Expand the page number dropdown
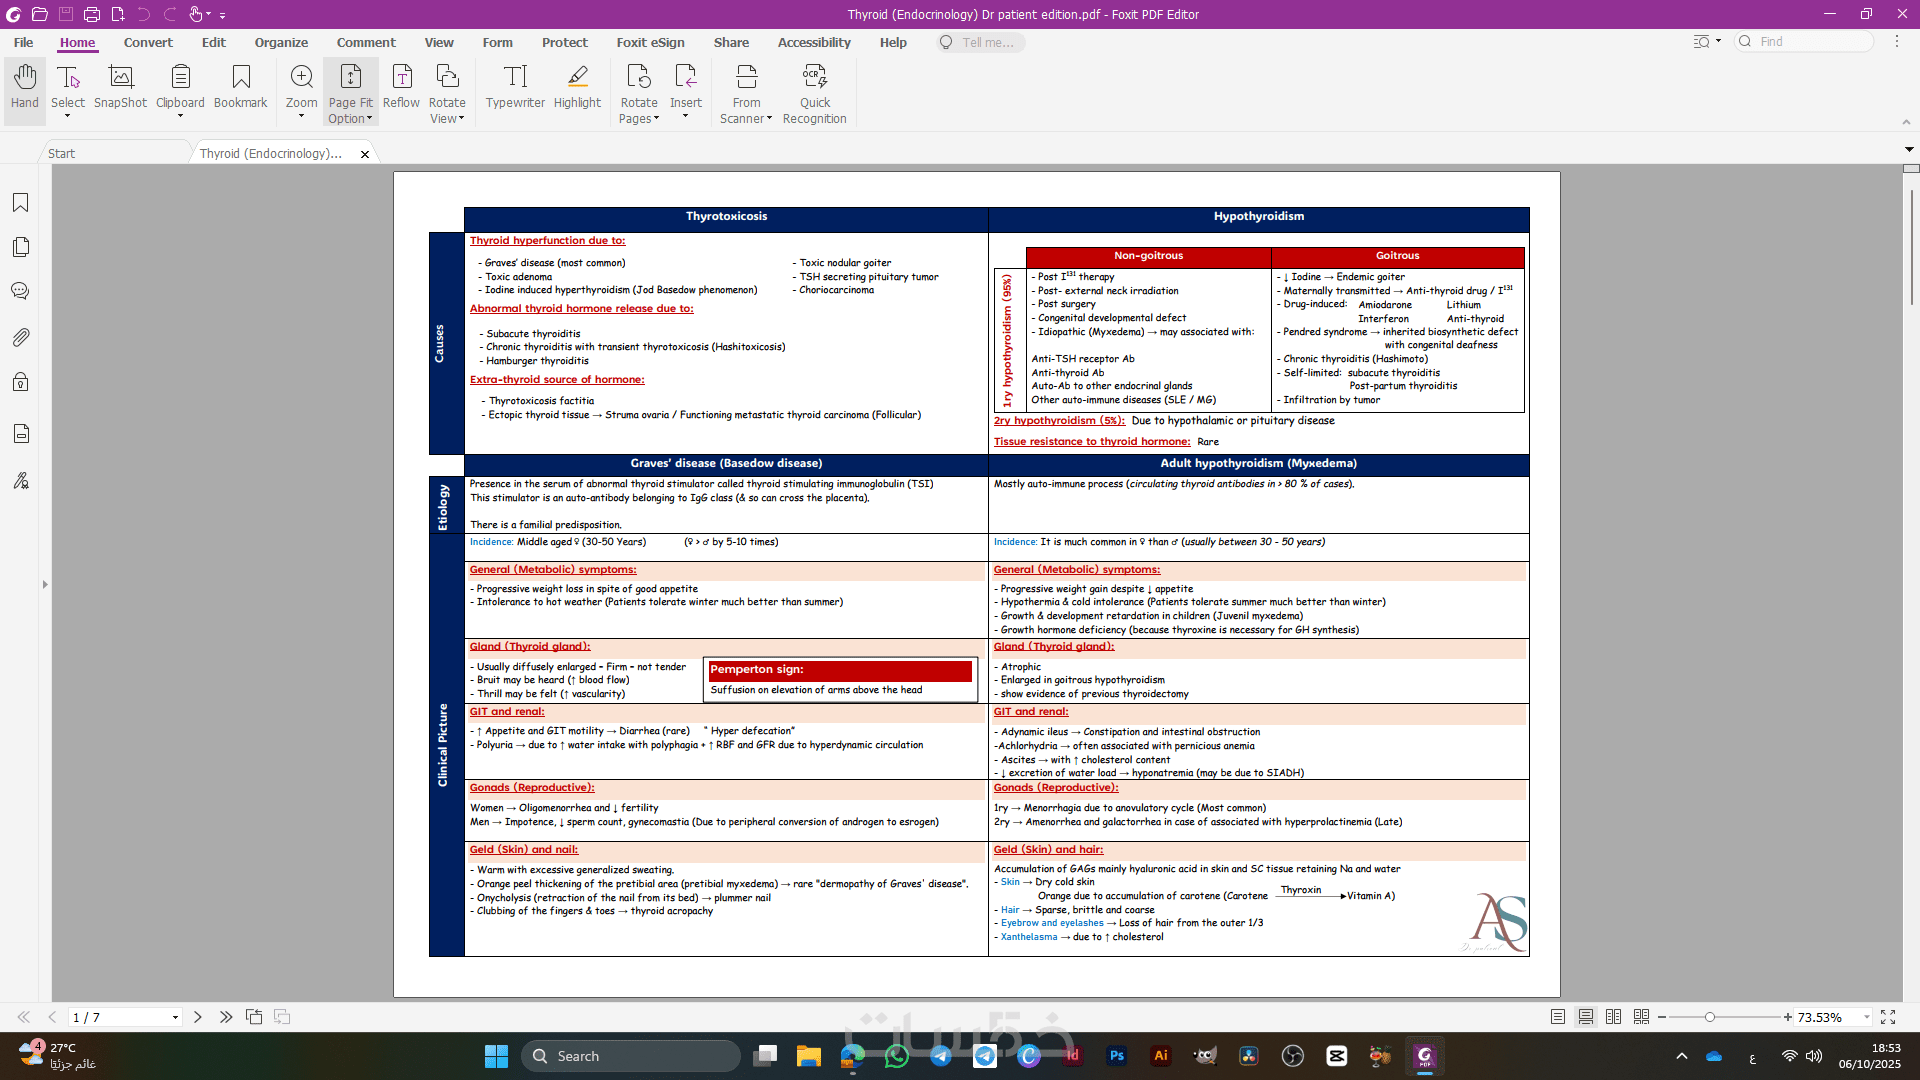 click(x=175, y=1017)
